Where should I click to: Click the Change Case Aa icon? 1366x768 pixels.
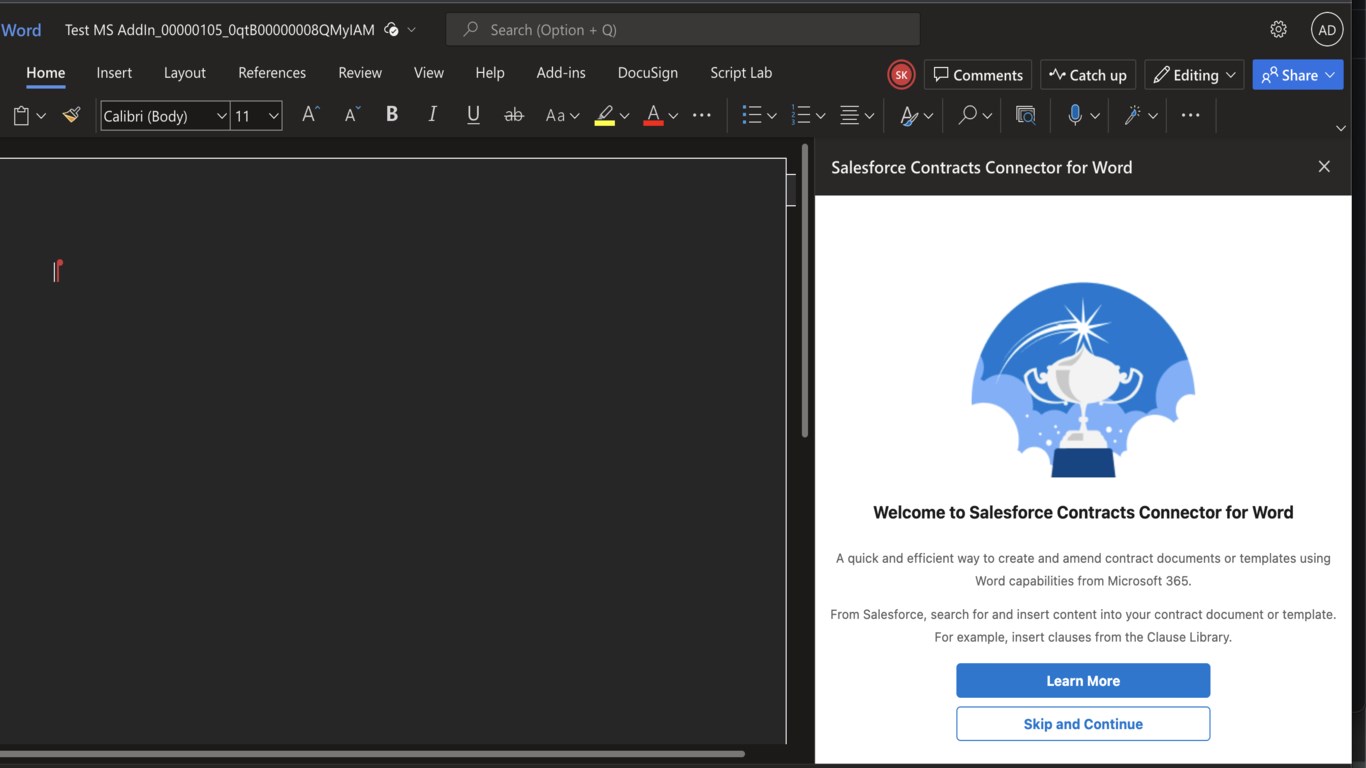(555, 116)
